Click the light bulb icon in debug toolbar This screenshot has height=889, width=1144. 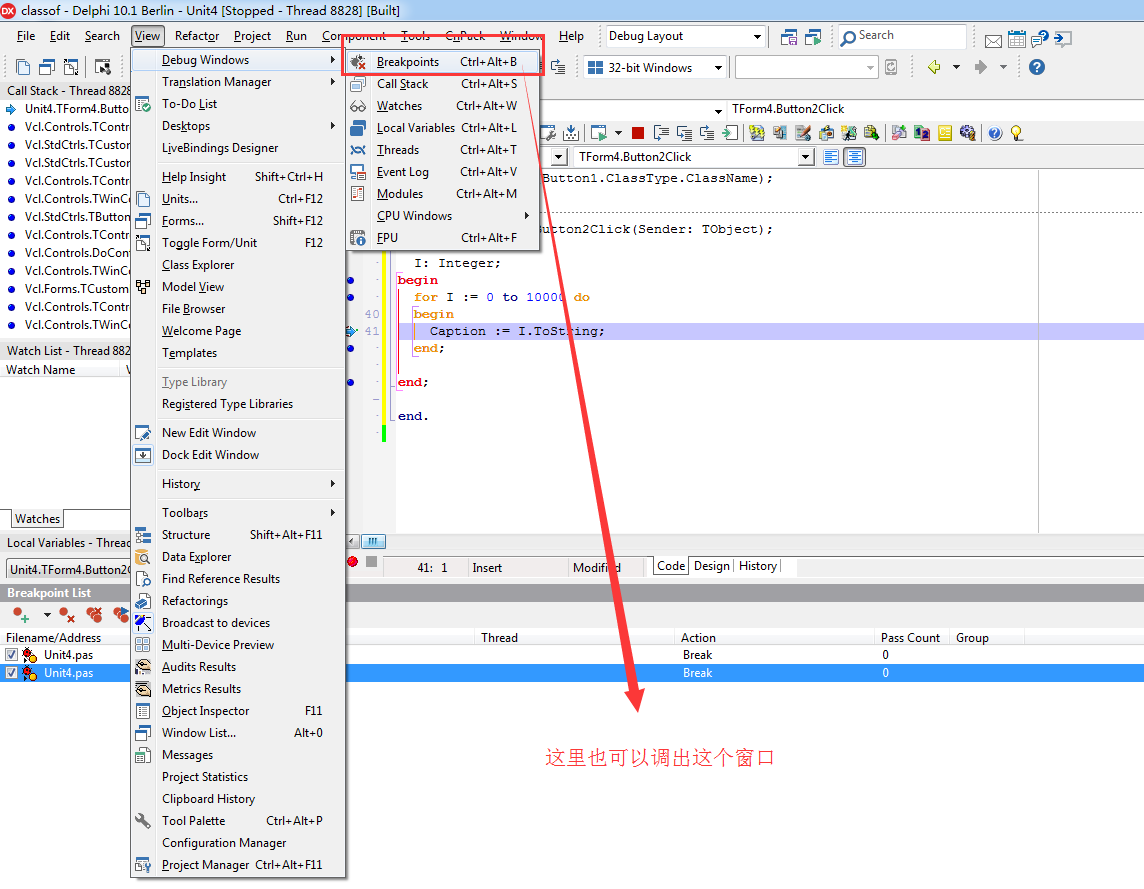(x=1016, y=133)
